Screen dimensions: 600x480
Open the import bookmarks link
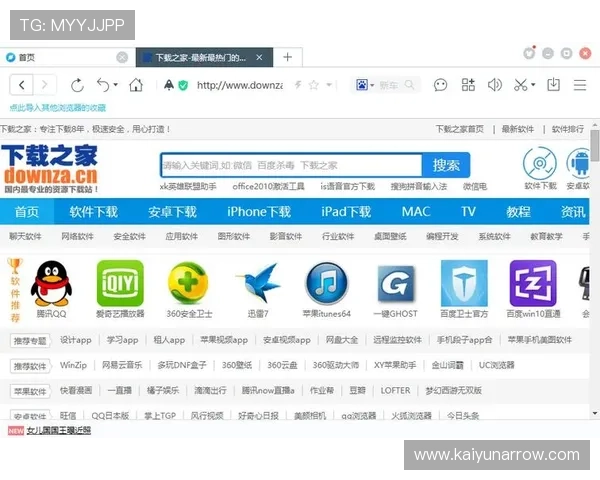(x=57, y=108)
